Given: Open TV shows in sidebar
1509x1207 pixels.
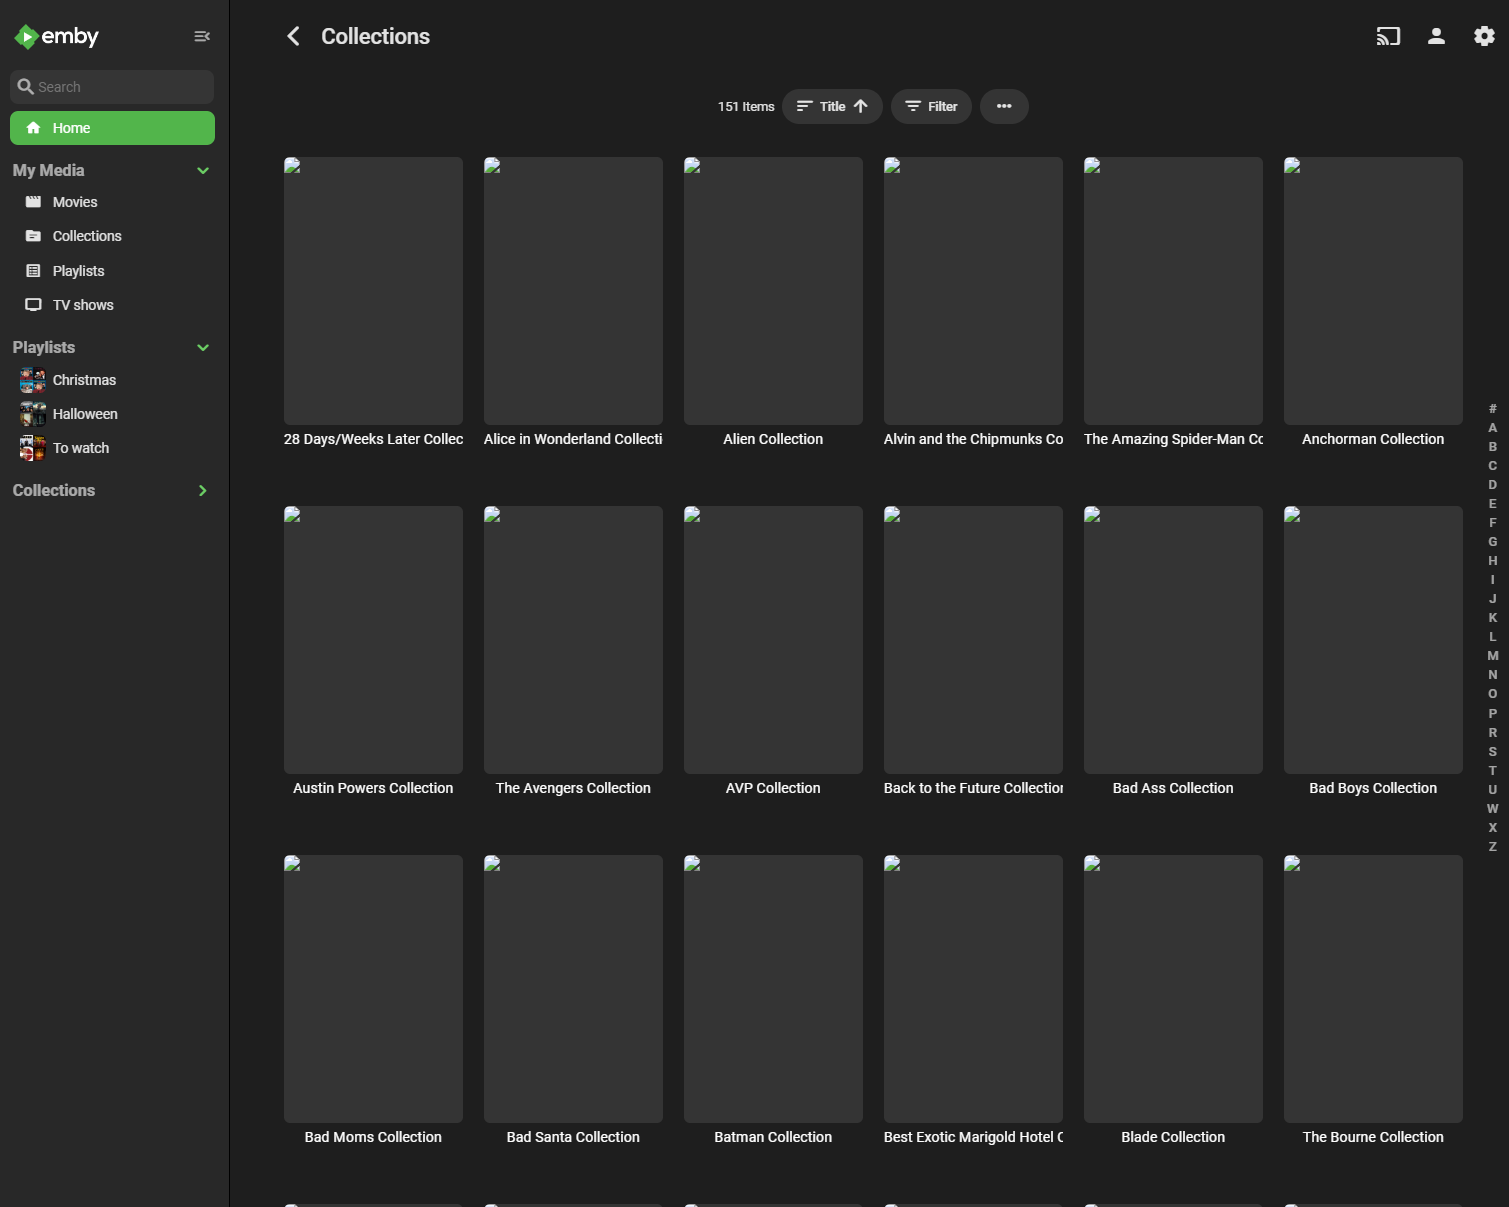Looking at the screenshot, I should pyautogui.click(x=83, y=305).
